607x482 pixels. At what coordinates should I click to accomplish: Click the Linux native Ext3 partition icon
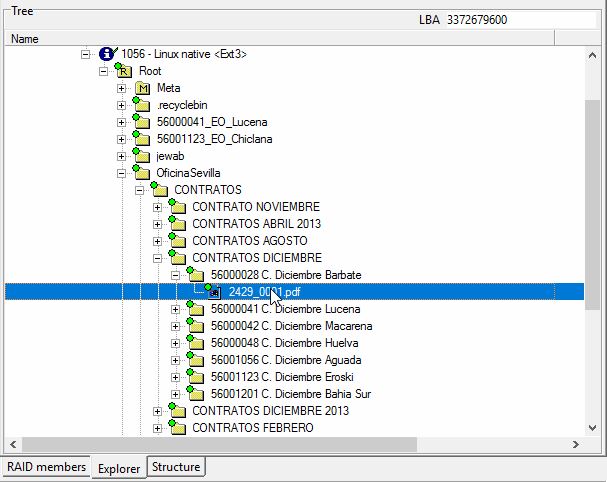point(107,54)
